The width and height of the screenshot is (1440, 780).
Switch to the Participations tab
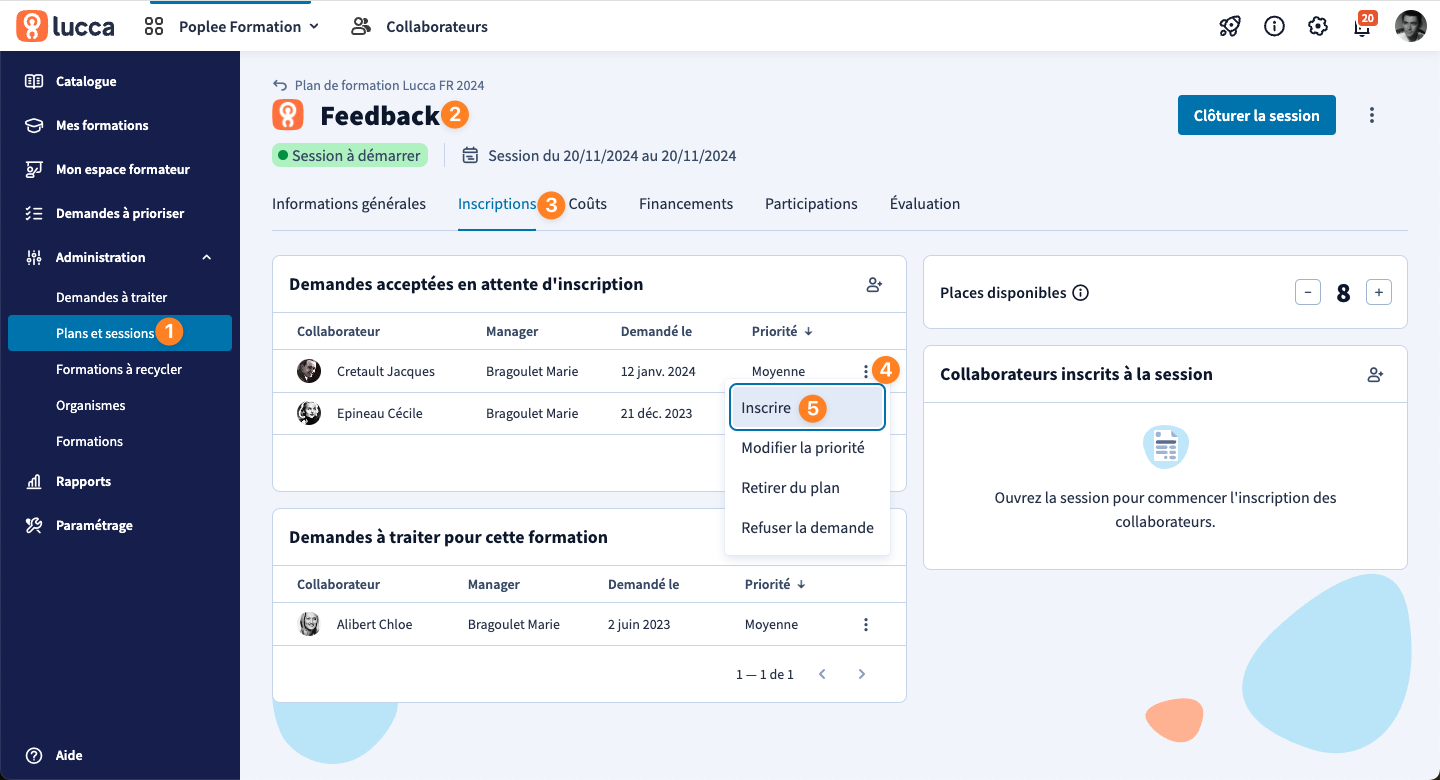[x=811, y=203]
